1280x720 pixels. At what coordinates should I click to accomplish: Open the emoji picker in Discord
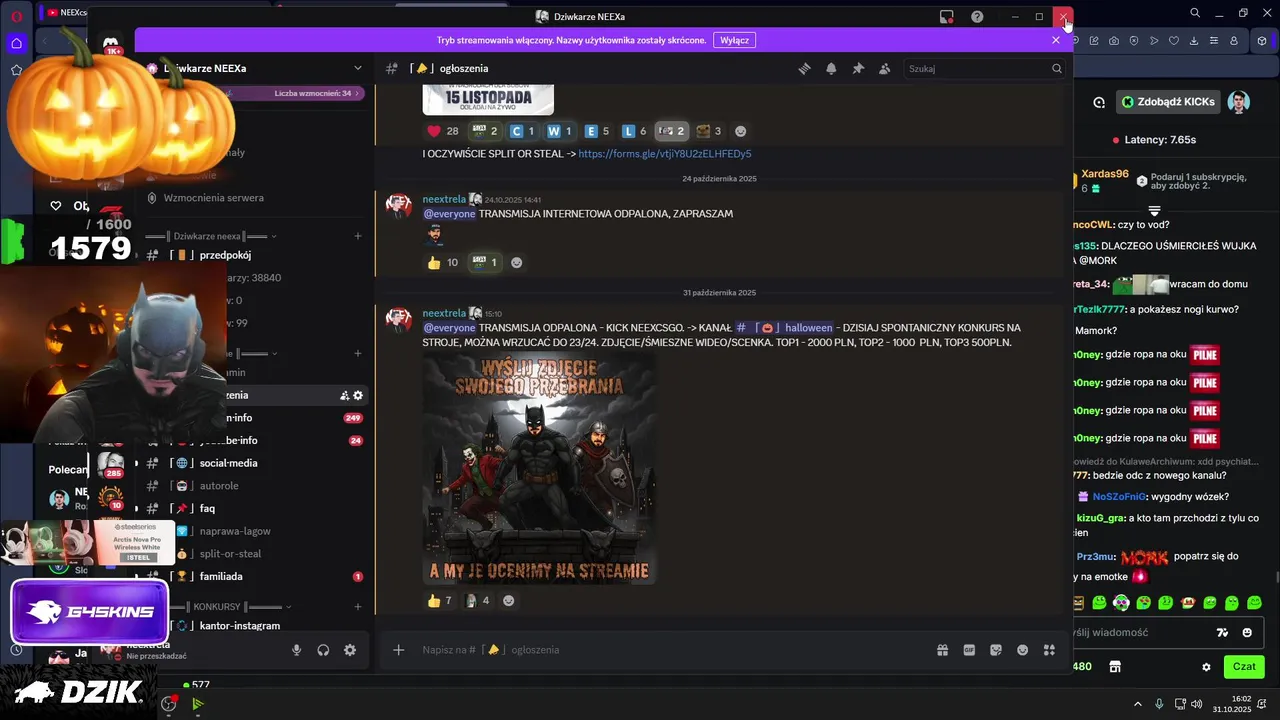click(1022, 650)
